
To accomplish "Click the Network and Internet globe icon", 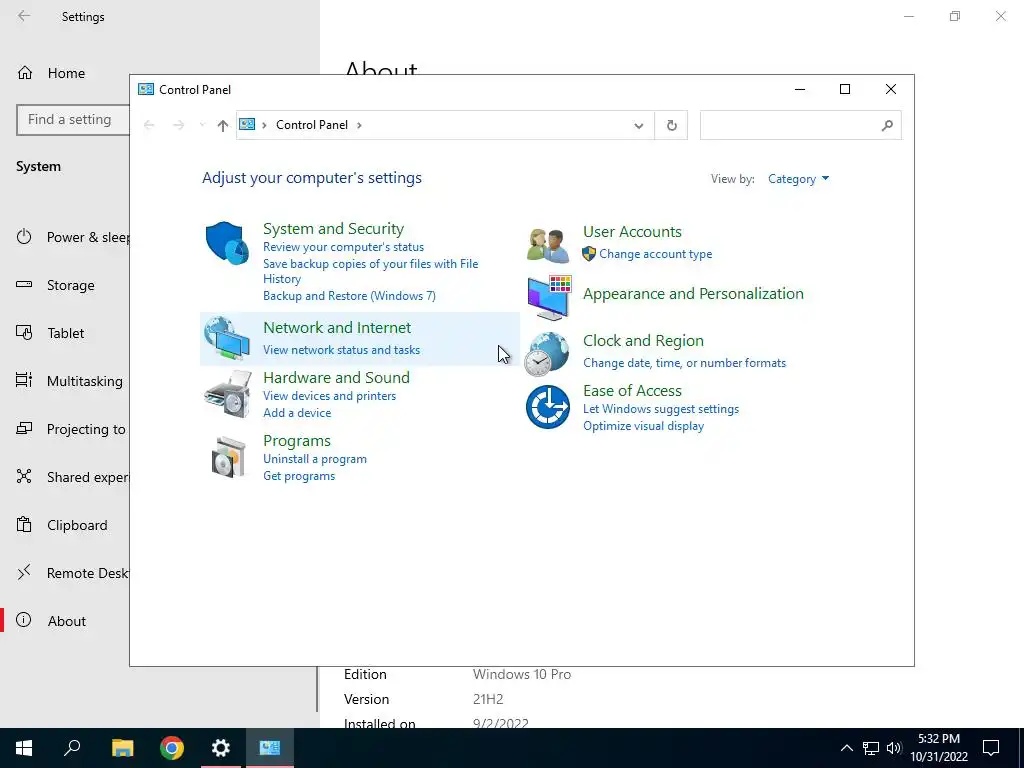I will 227,338.
